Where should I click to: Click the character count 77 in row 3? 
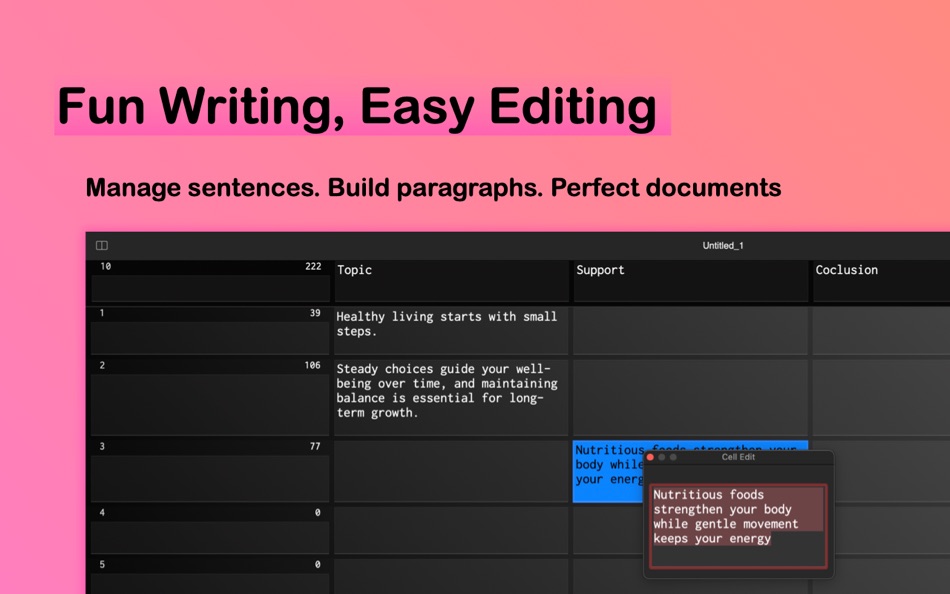point(315,446)
